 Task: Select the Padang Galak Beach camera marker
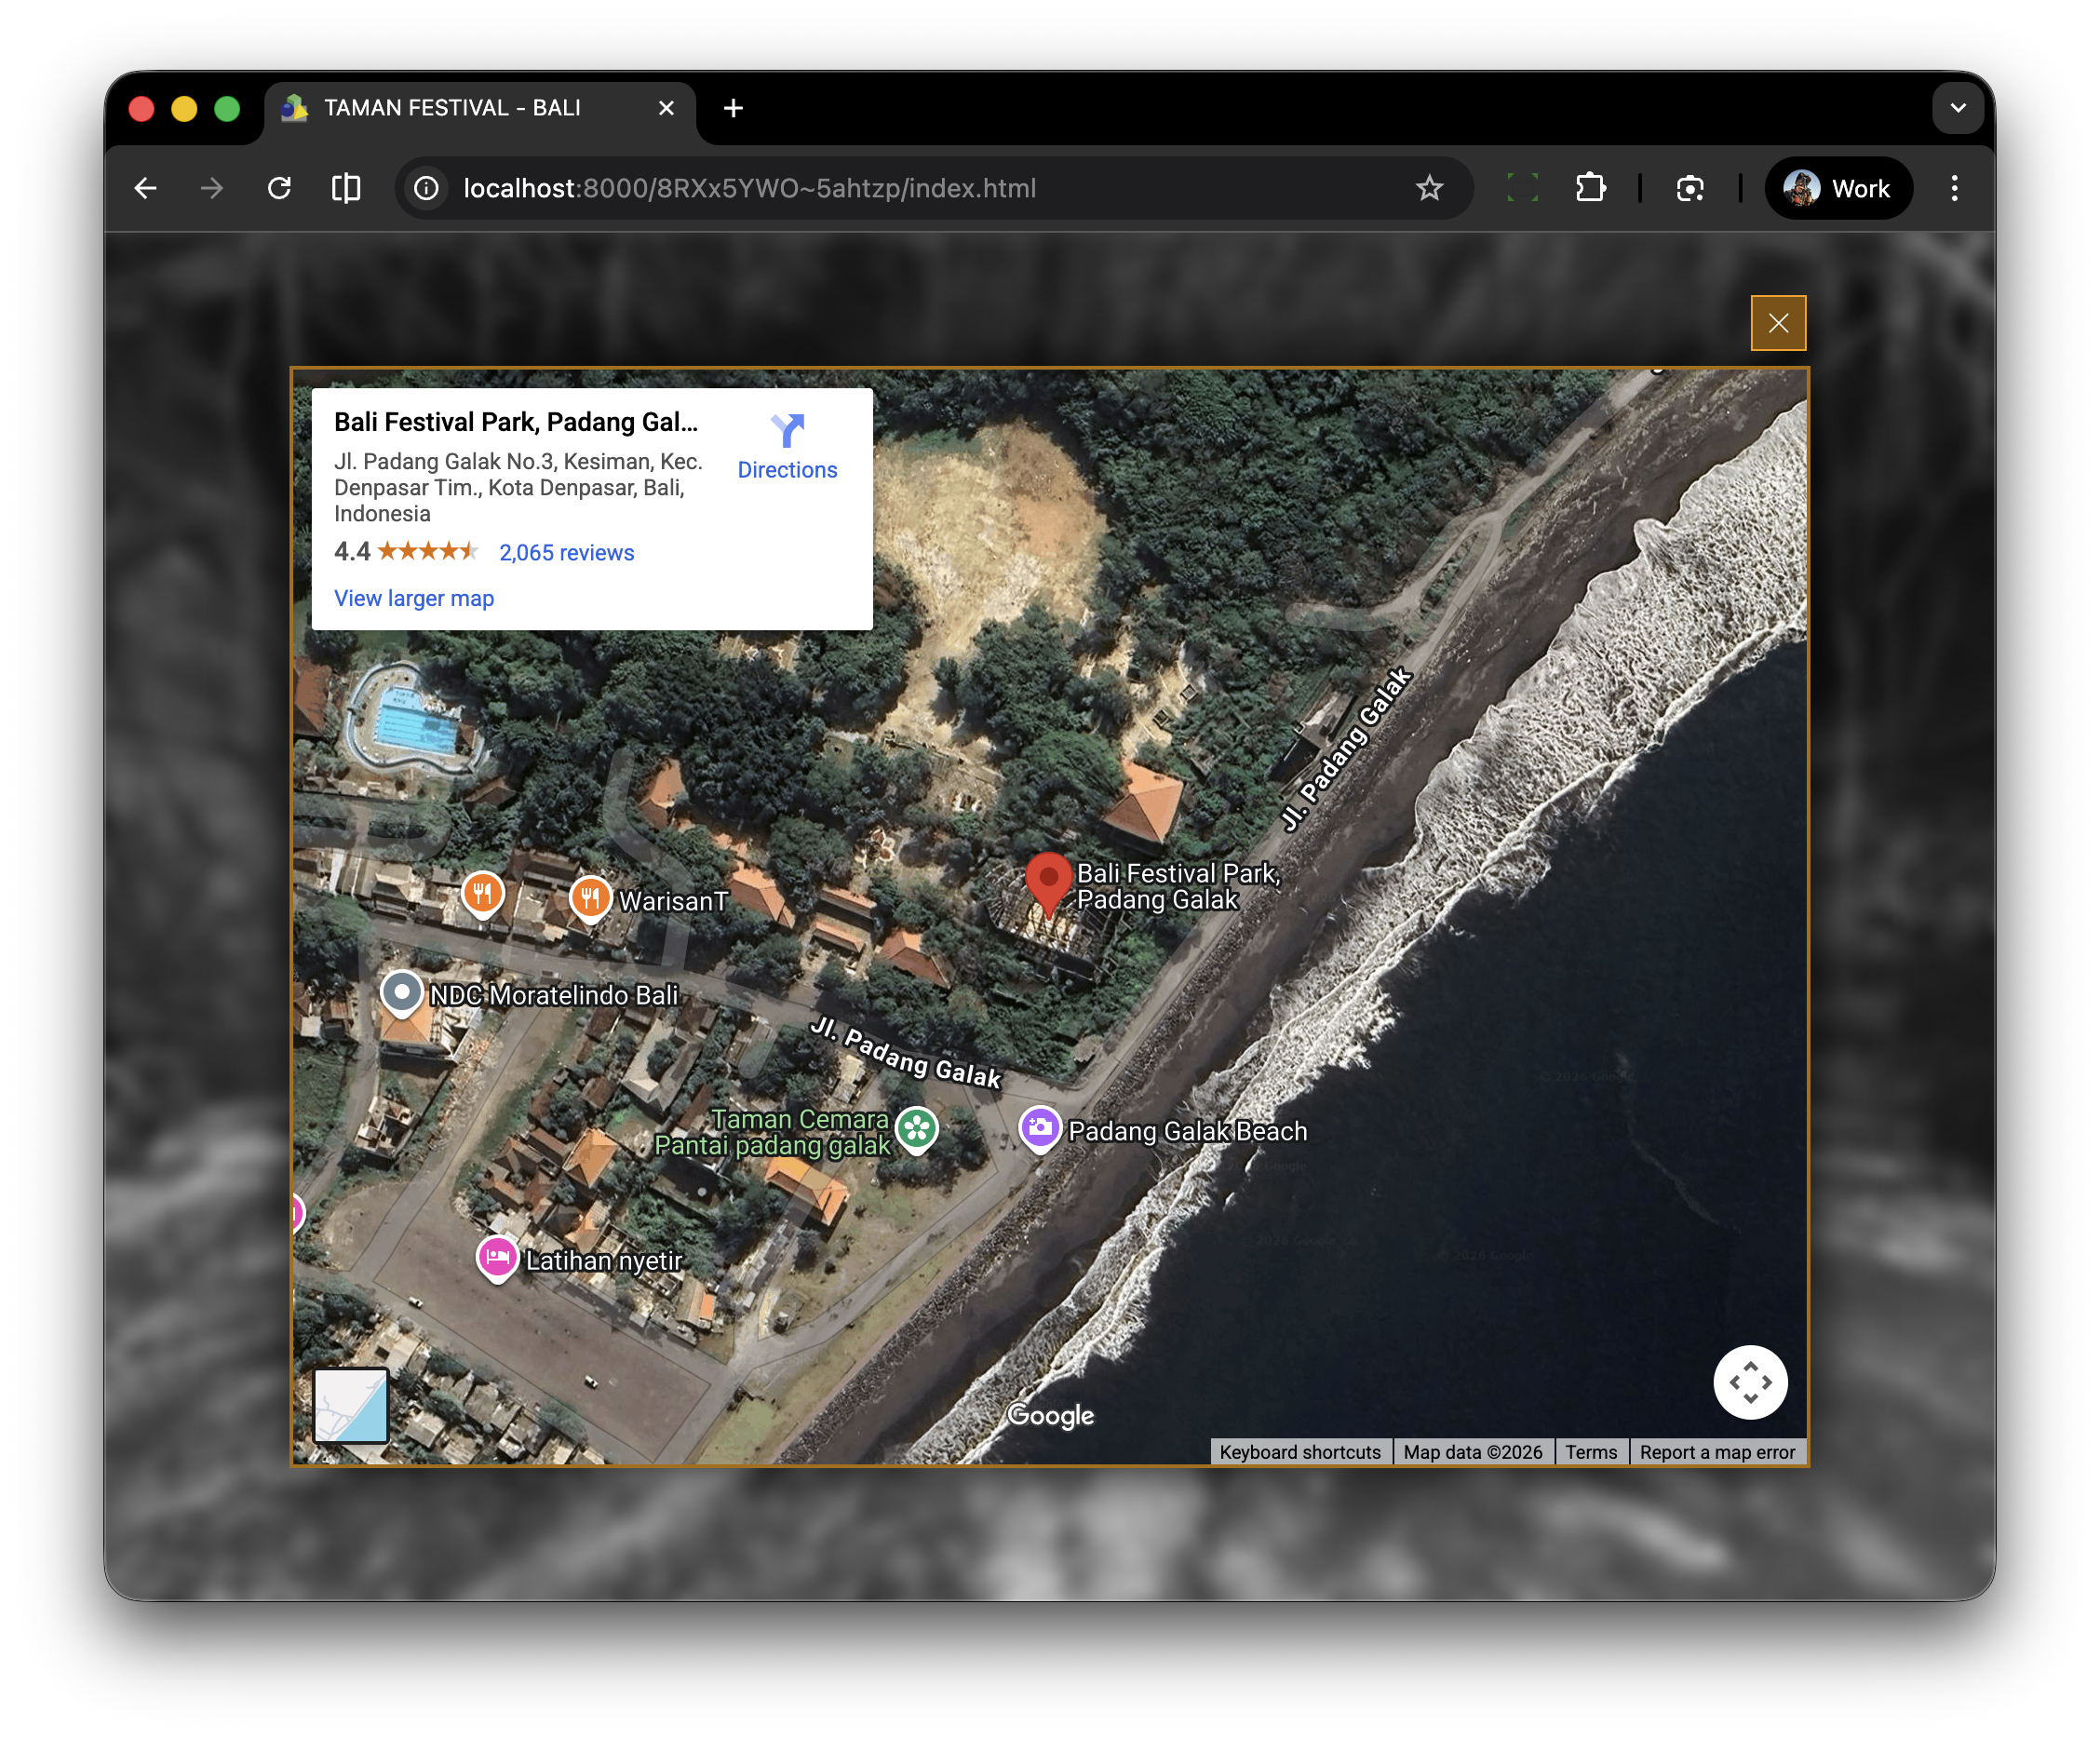tap(1040, 1127)
